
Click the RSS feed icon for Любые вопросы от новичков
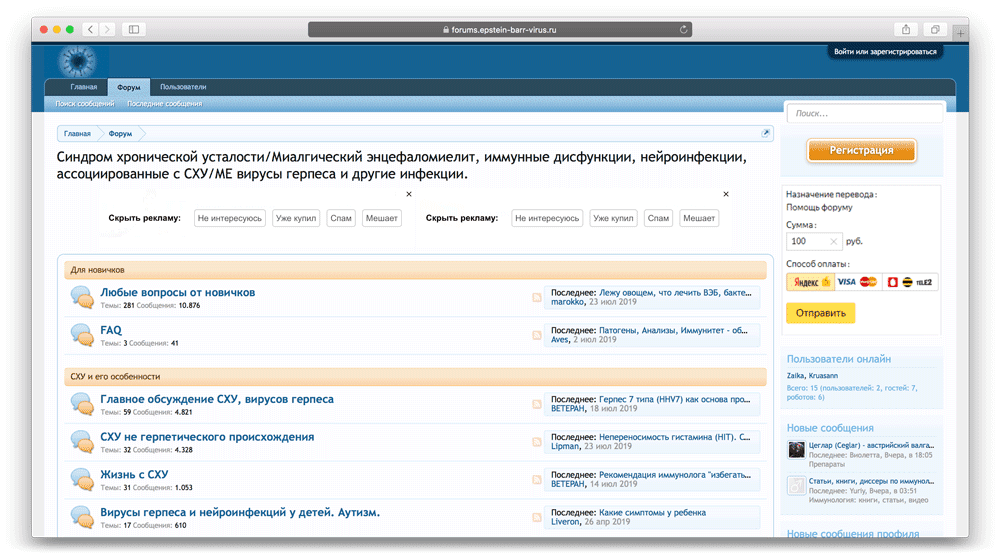pyautogui.click(x=537, y=297)
